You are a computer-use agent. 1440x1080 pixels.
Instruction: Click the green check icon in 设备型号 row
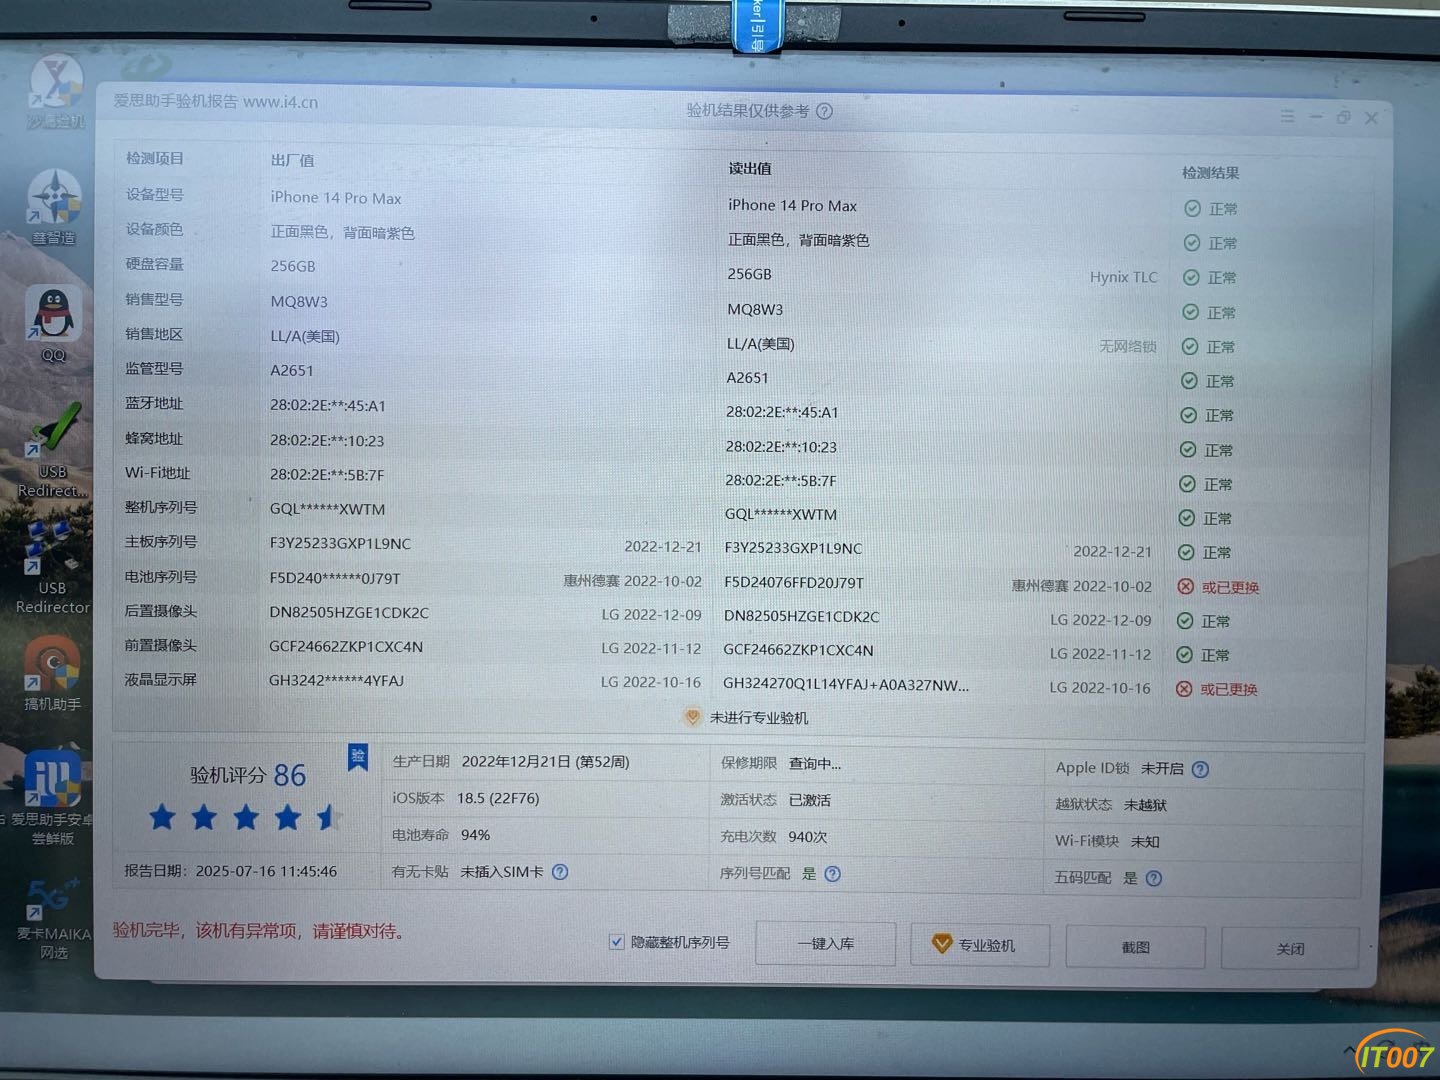(x=1192, y=208)
